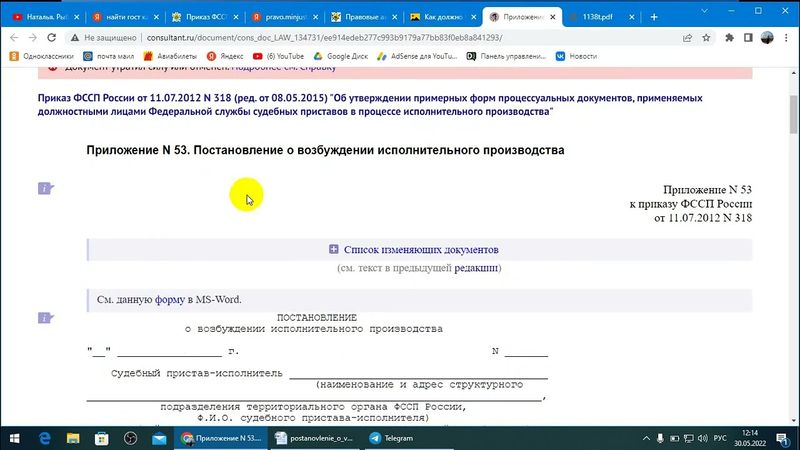Open Microsoft Store from the taskbar
Image resolution: width=800 pixels, height=450 pixels.
[102, 438]
